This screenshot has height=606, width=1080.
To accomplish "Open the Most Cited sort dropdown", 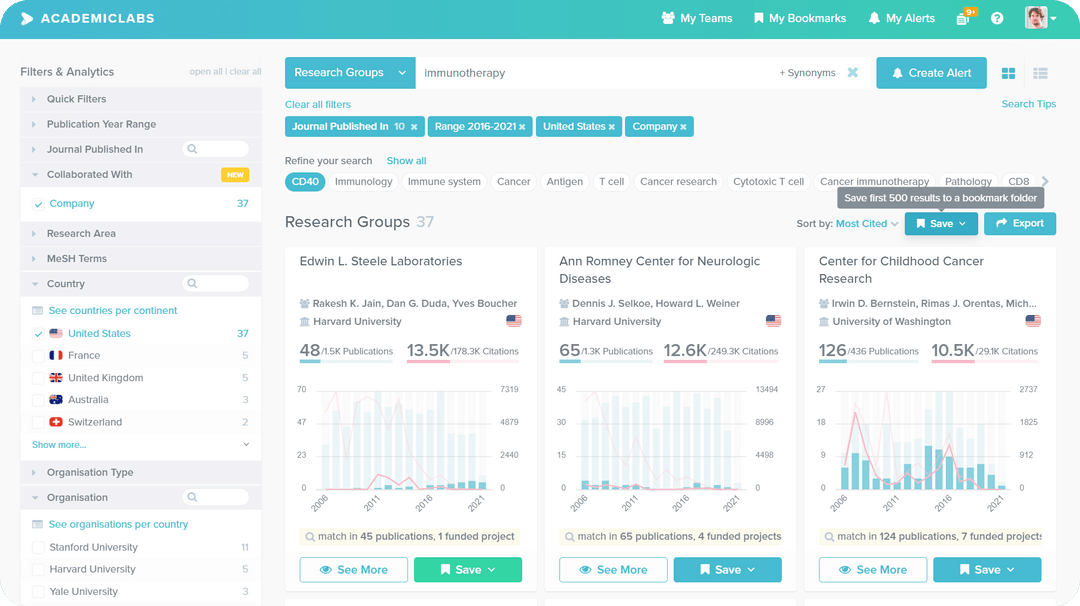I will [861, 224].
